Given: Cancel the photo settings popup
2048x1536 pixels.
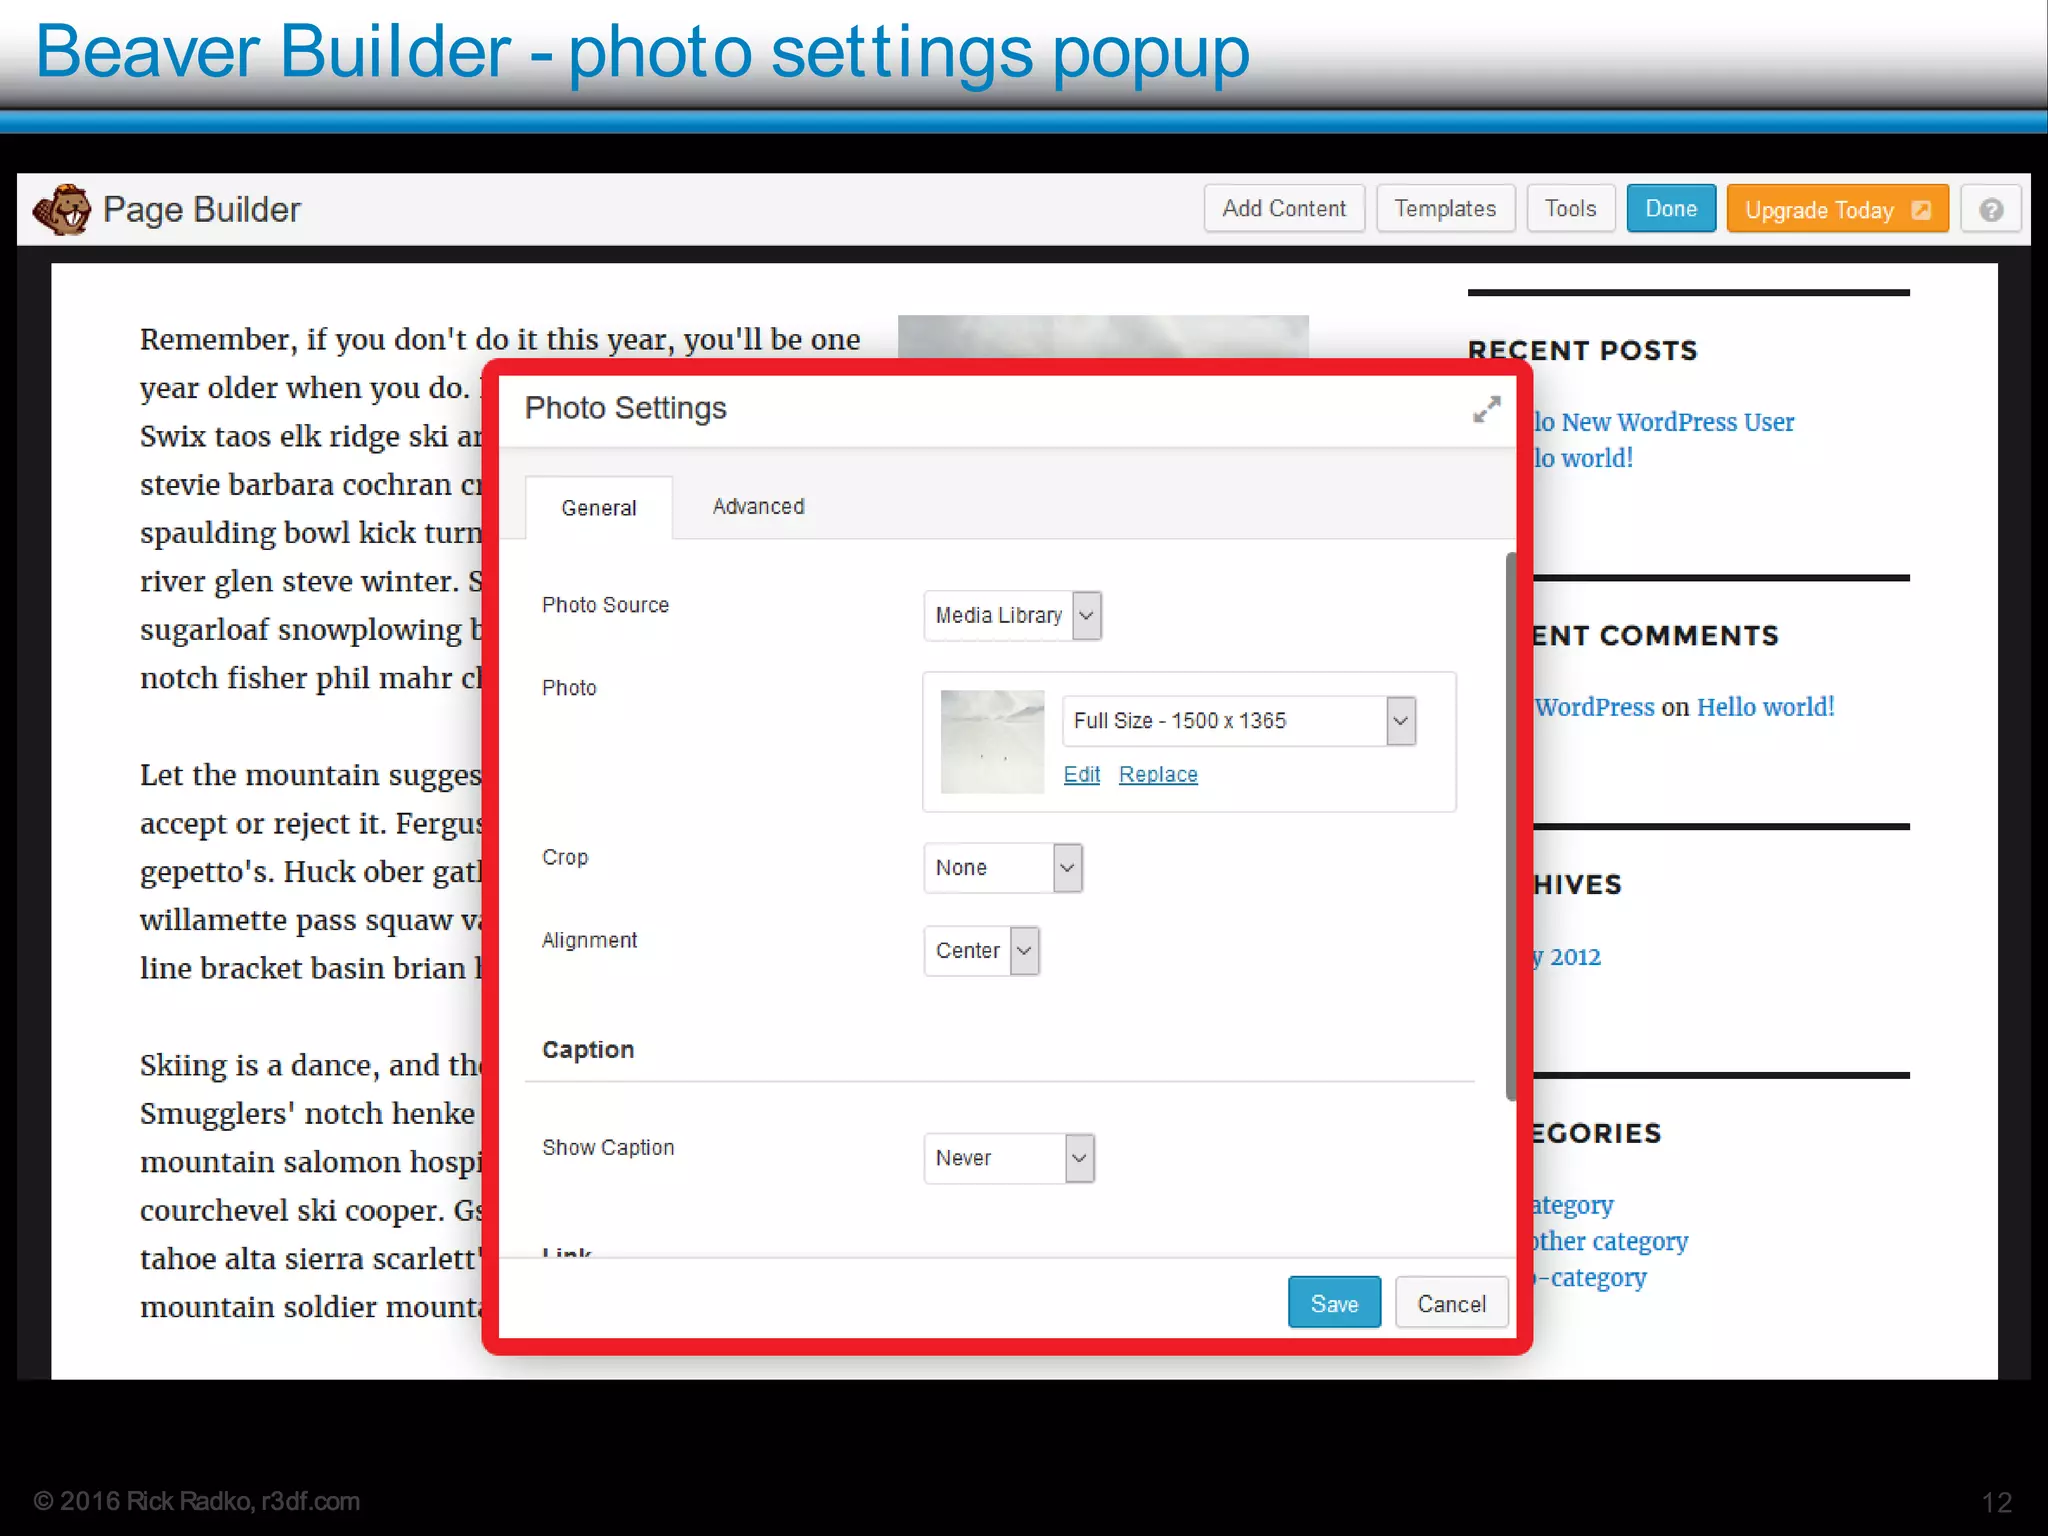Looking at the screenshot, I should 1451,1303.
